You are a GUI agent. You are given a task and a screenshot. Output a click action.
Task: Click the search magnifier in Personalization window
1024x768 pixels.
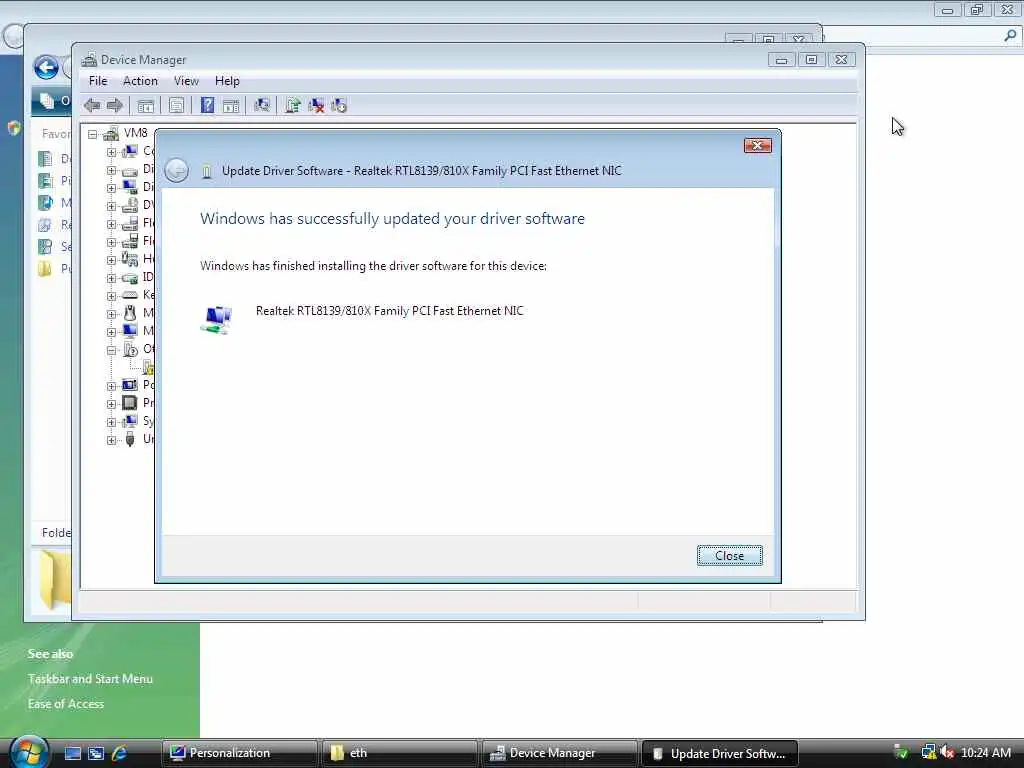(x=1010, y=36)
